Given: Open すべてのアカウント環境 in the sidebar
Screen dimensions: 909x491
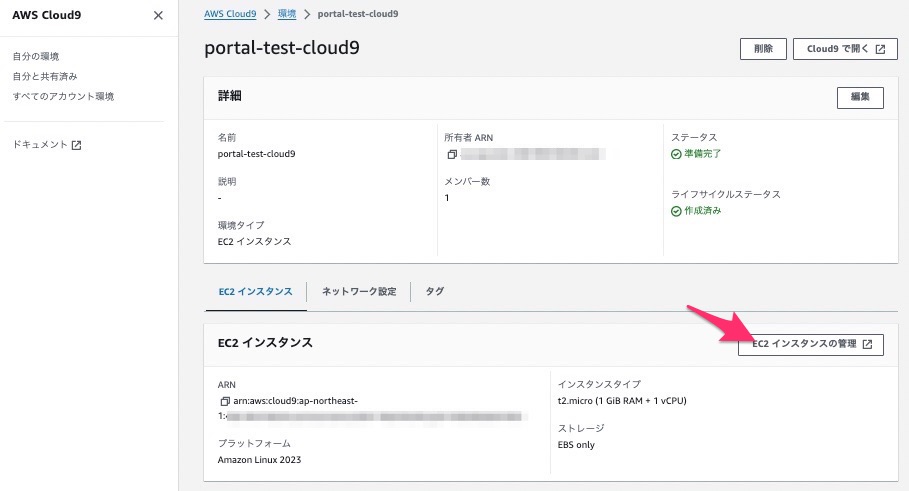Looking at the screenshot, I should pyautogui.click(x=63, y=96).
